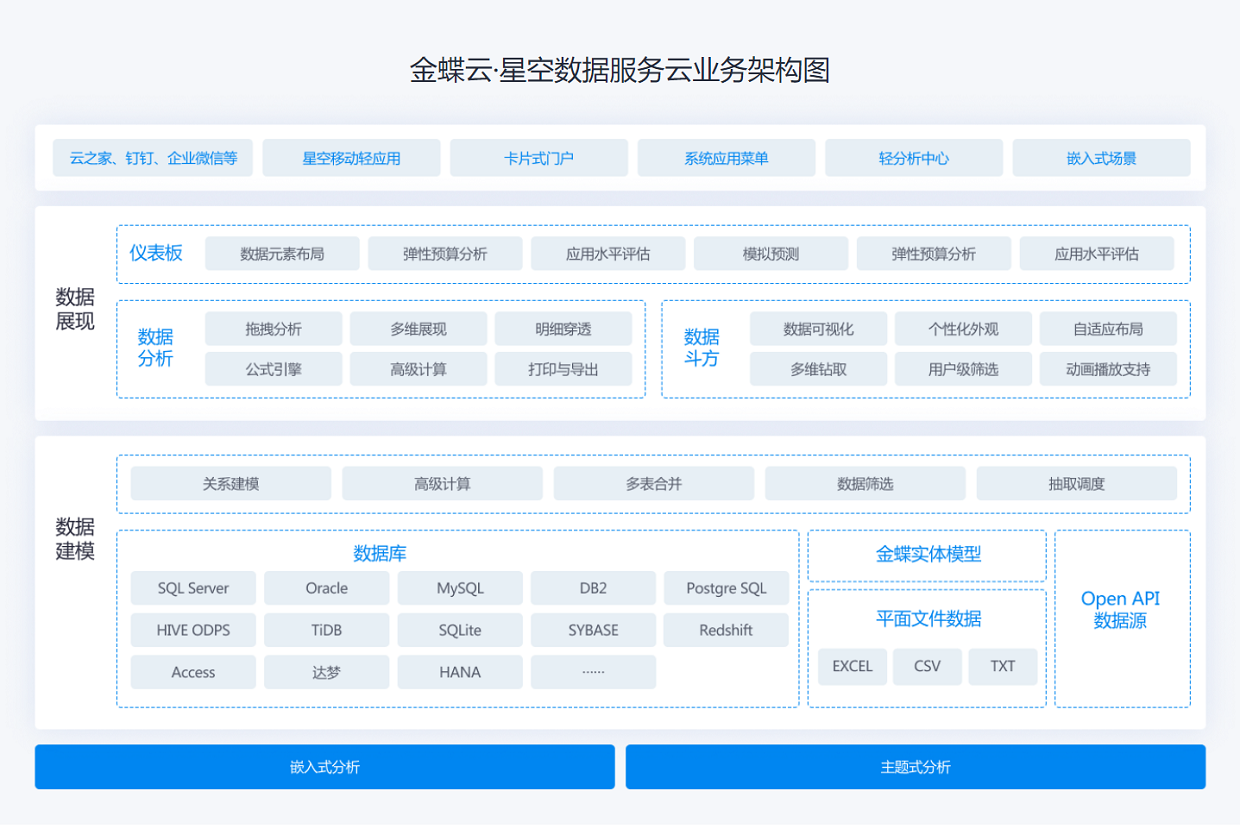
Task: Select the DB2 database box
Action: pyautogui.click(x=593, y=588)
